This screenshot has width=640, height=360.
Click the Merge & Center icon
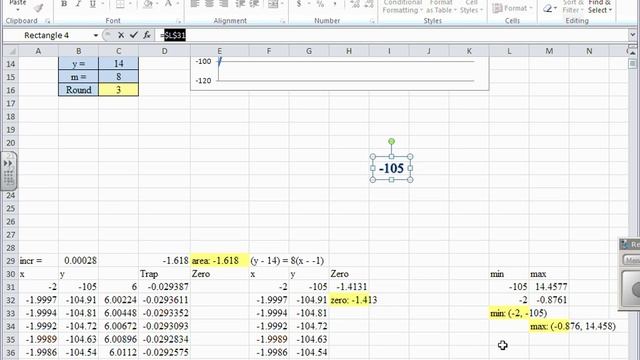click(273, 4)
